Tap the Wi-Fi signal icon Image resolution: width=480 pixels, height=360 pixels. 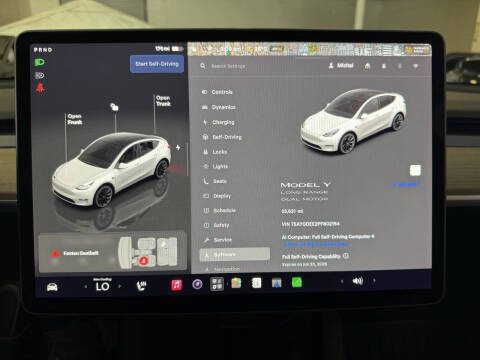416,66
